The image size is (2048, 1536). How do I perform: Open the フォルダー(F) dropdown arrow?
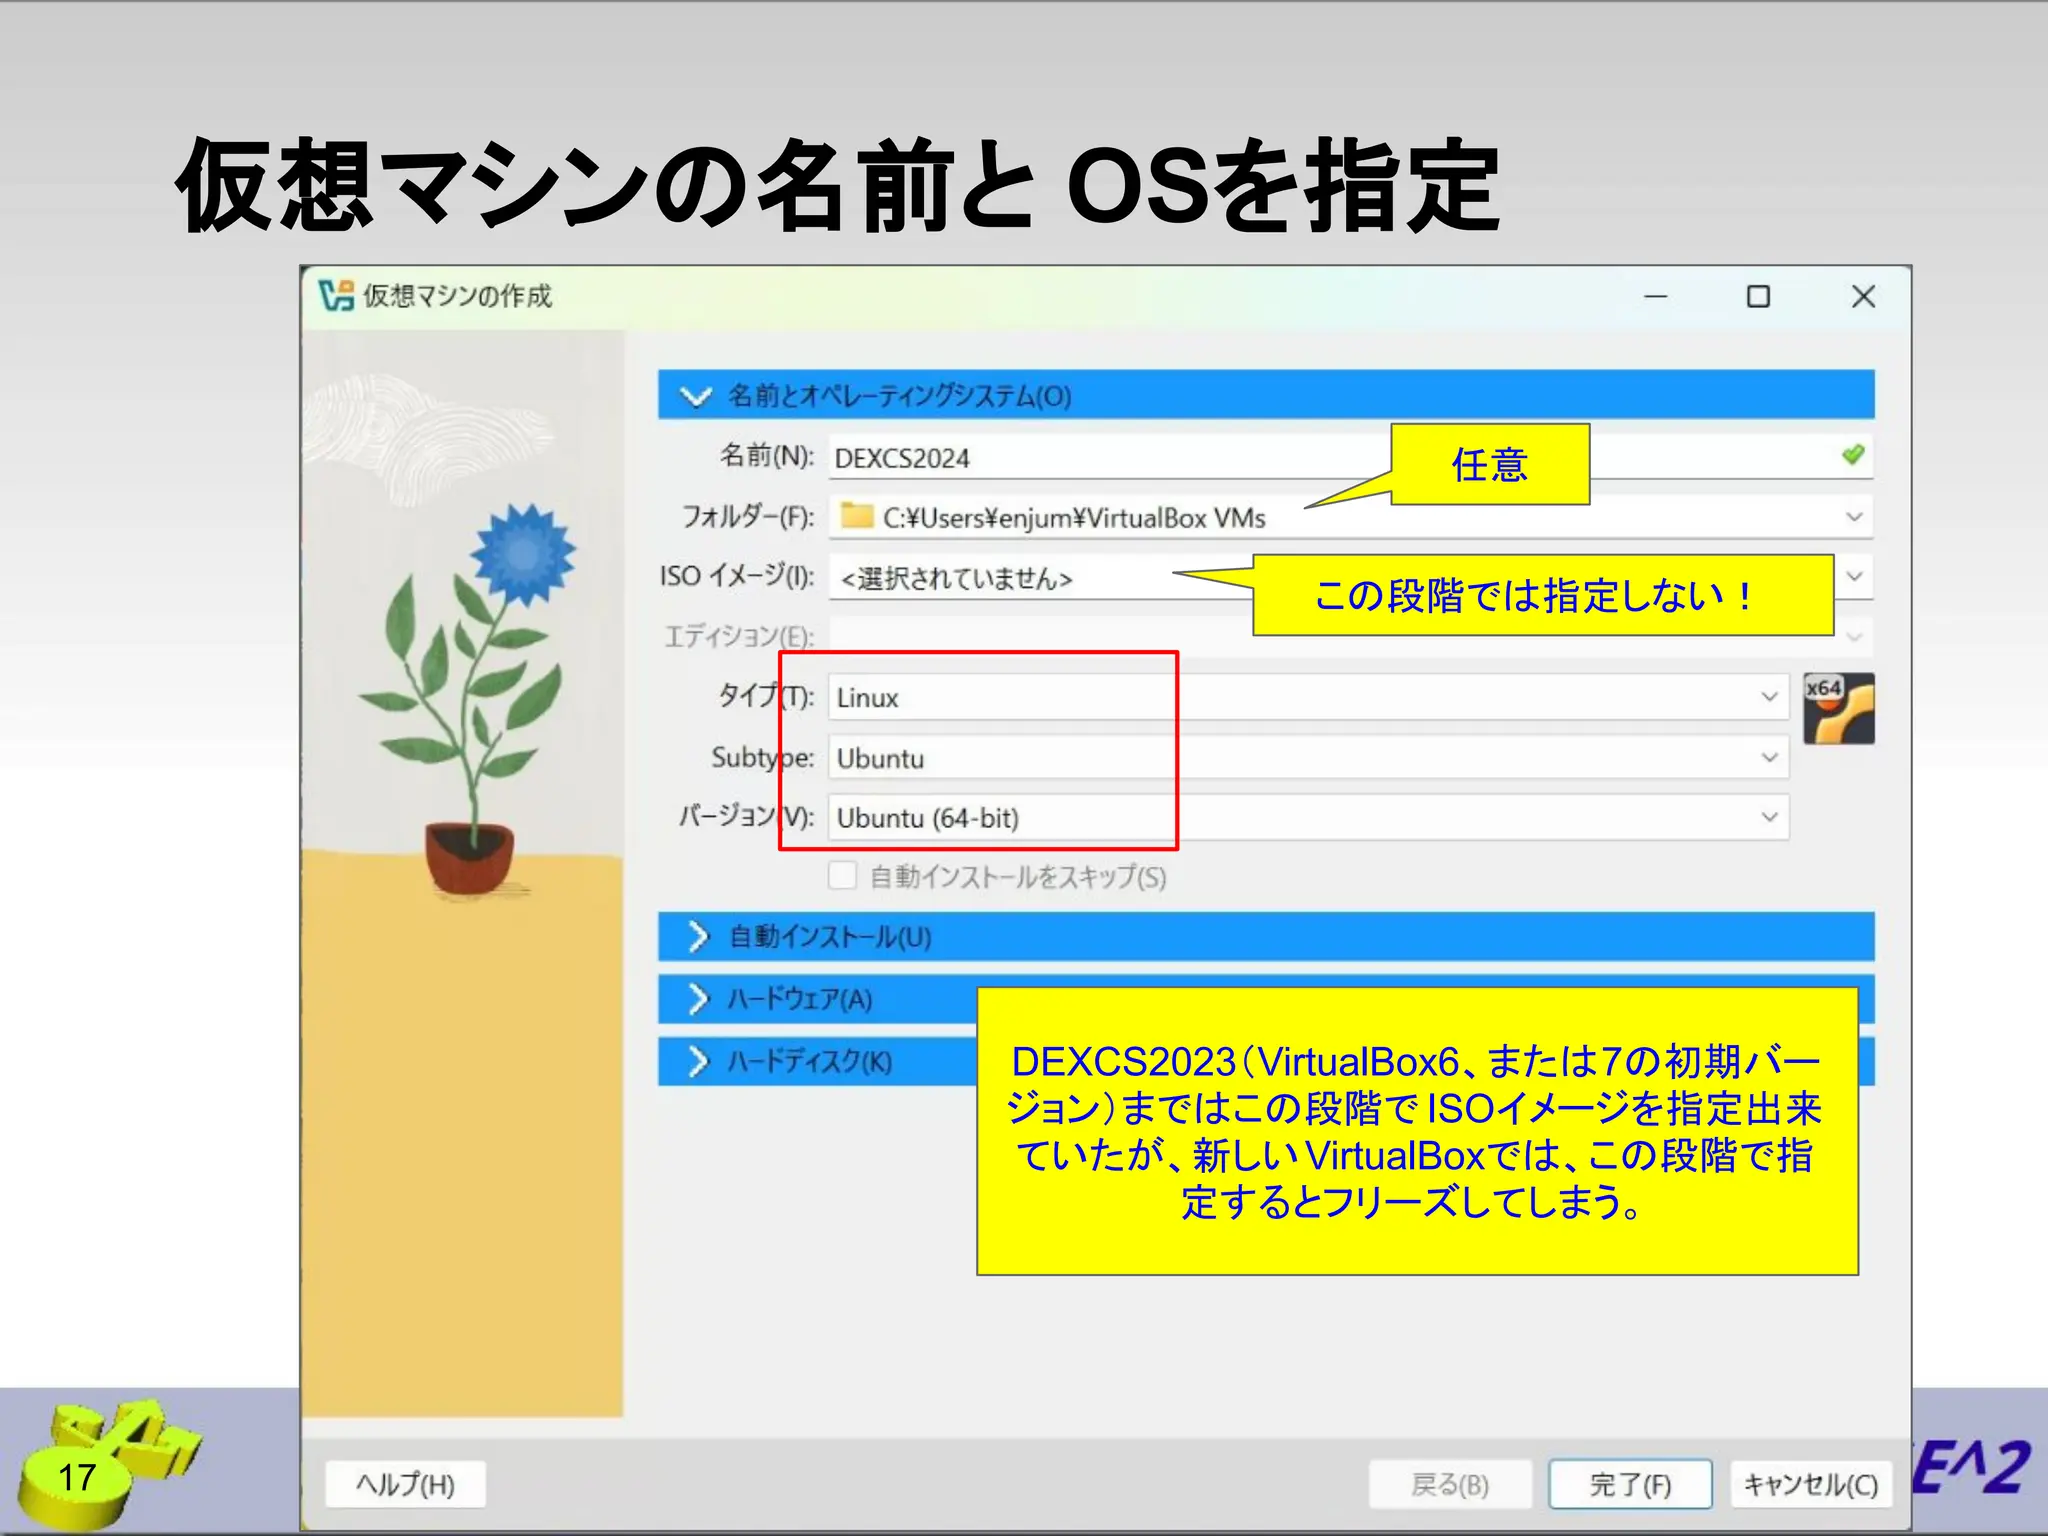1854,517
